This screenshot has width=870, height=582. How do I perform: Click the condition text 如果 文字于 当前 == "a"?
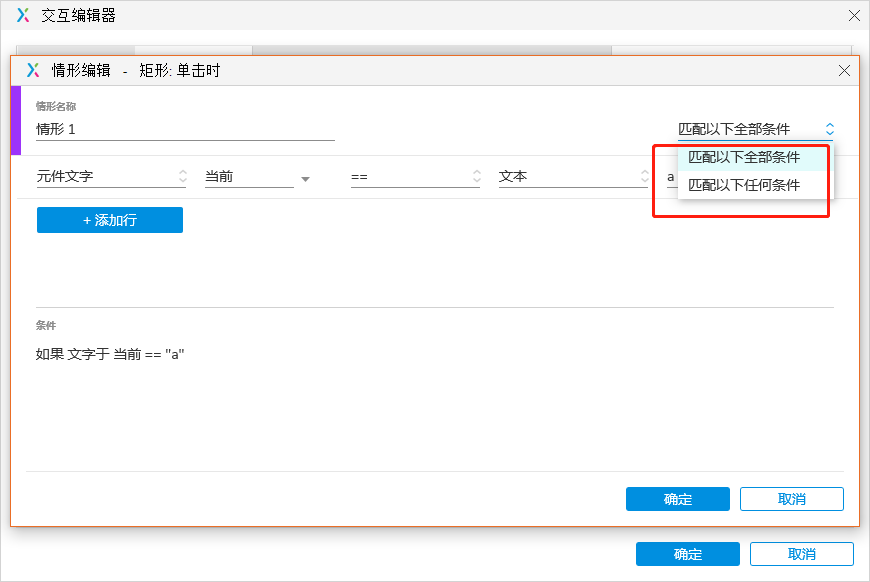110,354
